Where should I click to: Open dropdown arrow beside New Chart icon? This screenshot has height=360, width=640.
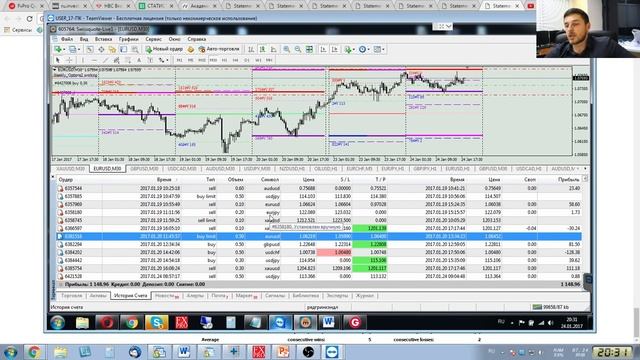(x=64, y=49)
